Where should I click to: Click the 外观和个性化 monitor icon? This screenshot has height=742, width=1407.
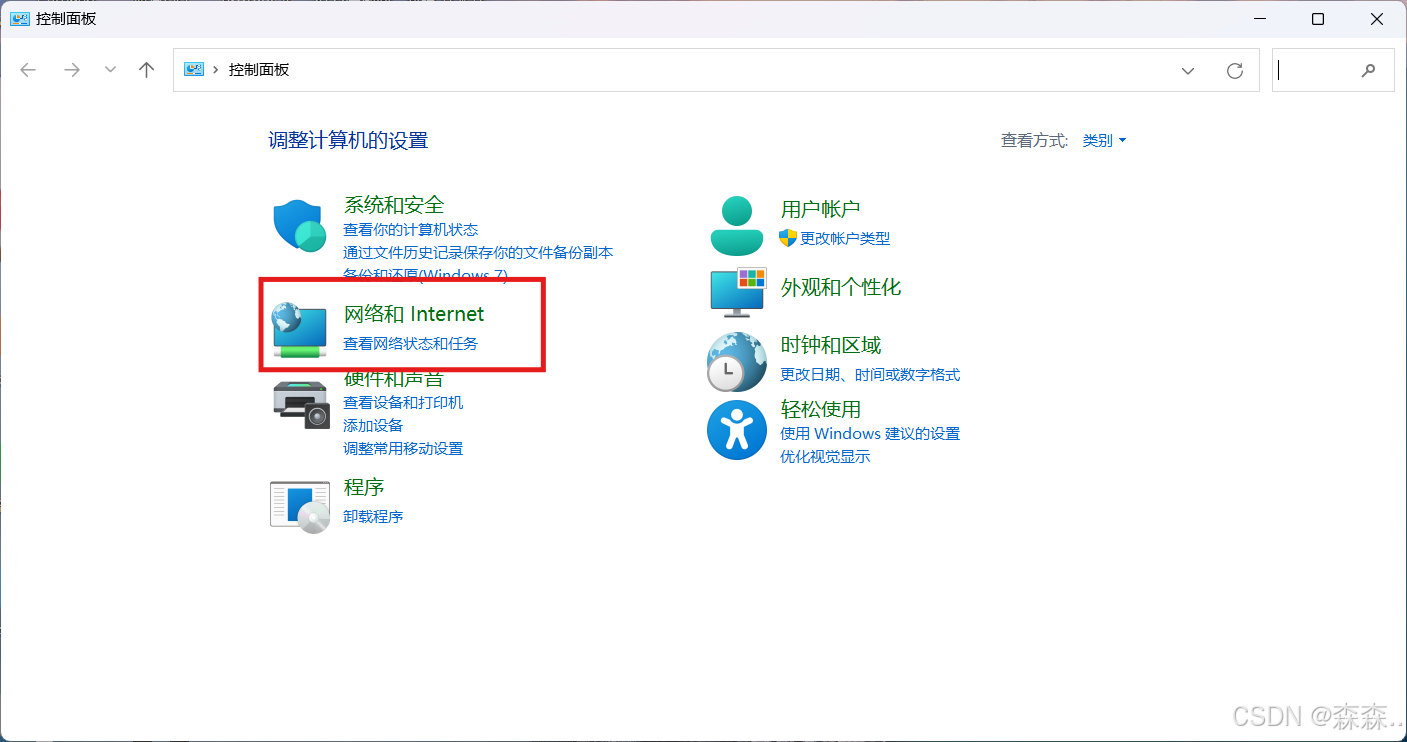(x=737, y=293)
